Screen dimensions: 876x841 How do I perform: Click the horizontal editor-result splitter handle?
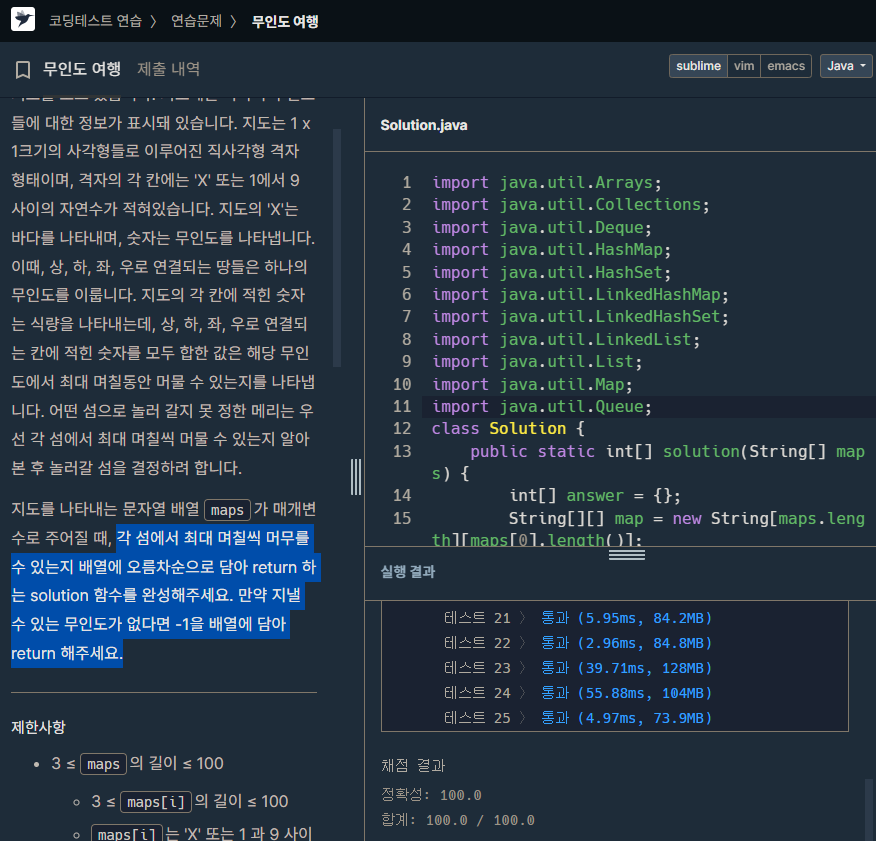[x=627, y=554]
